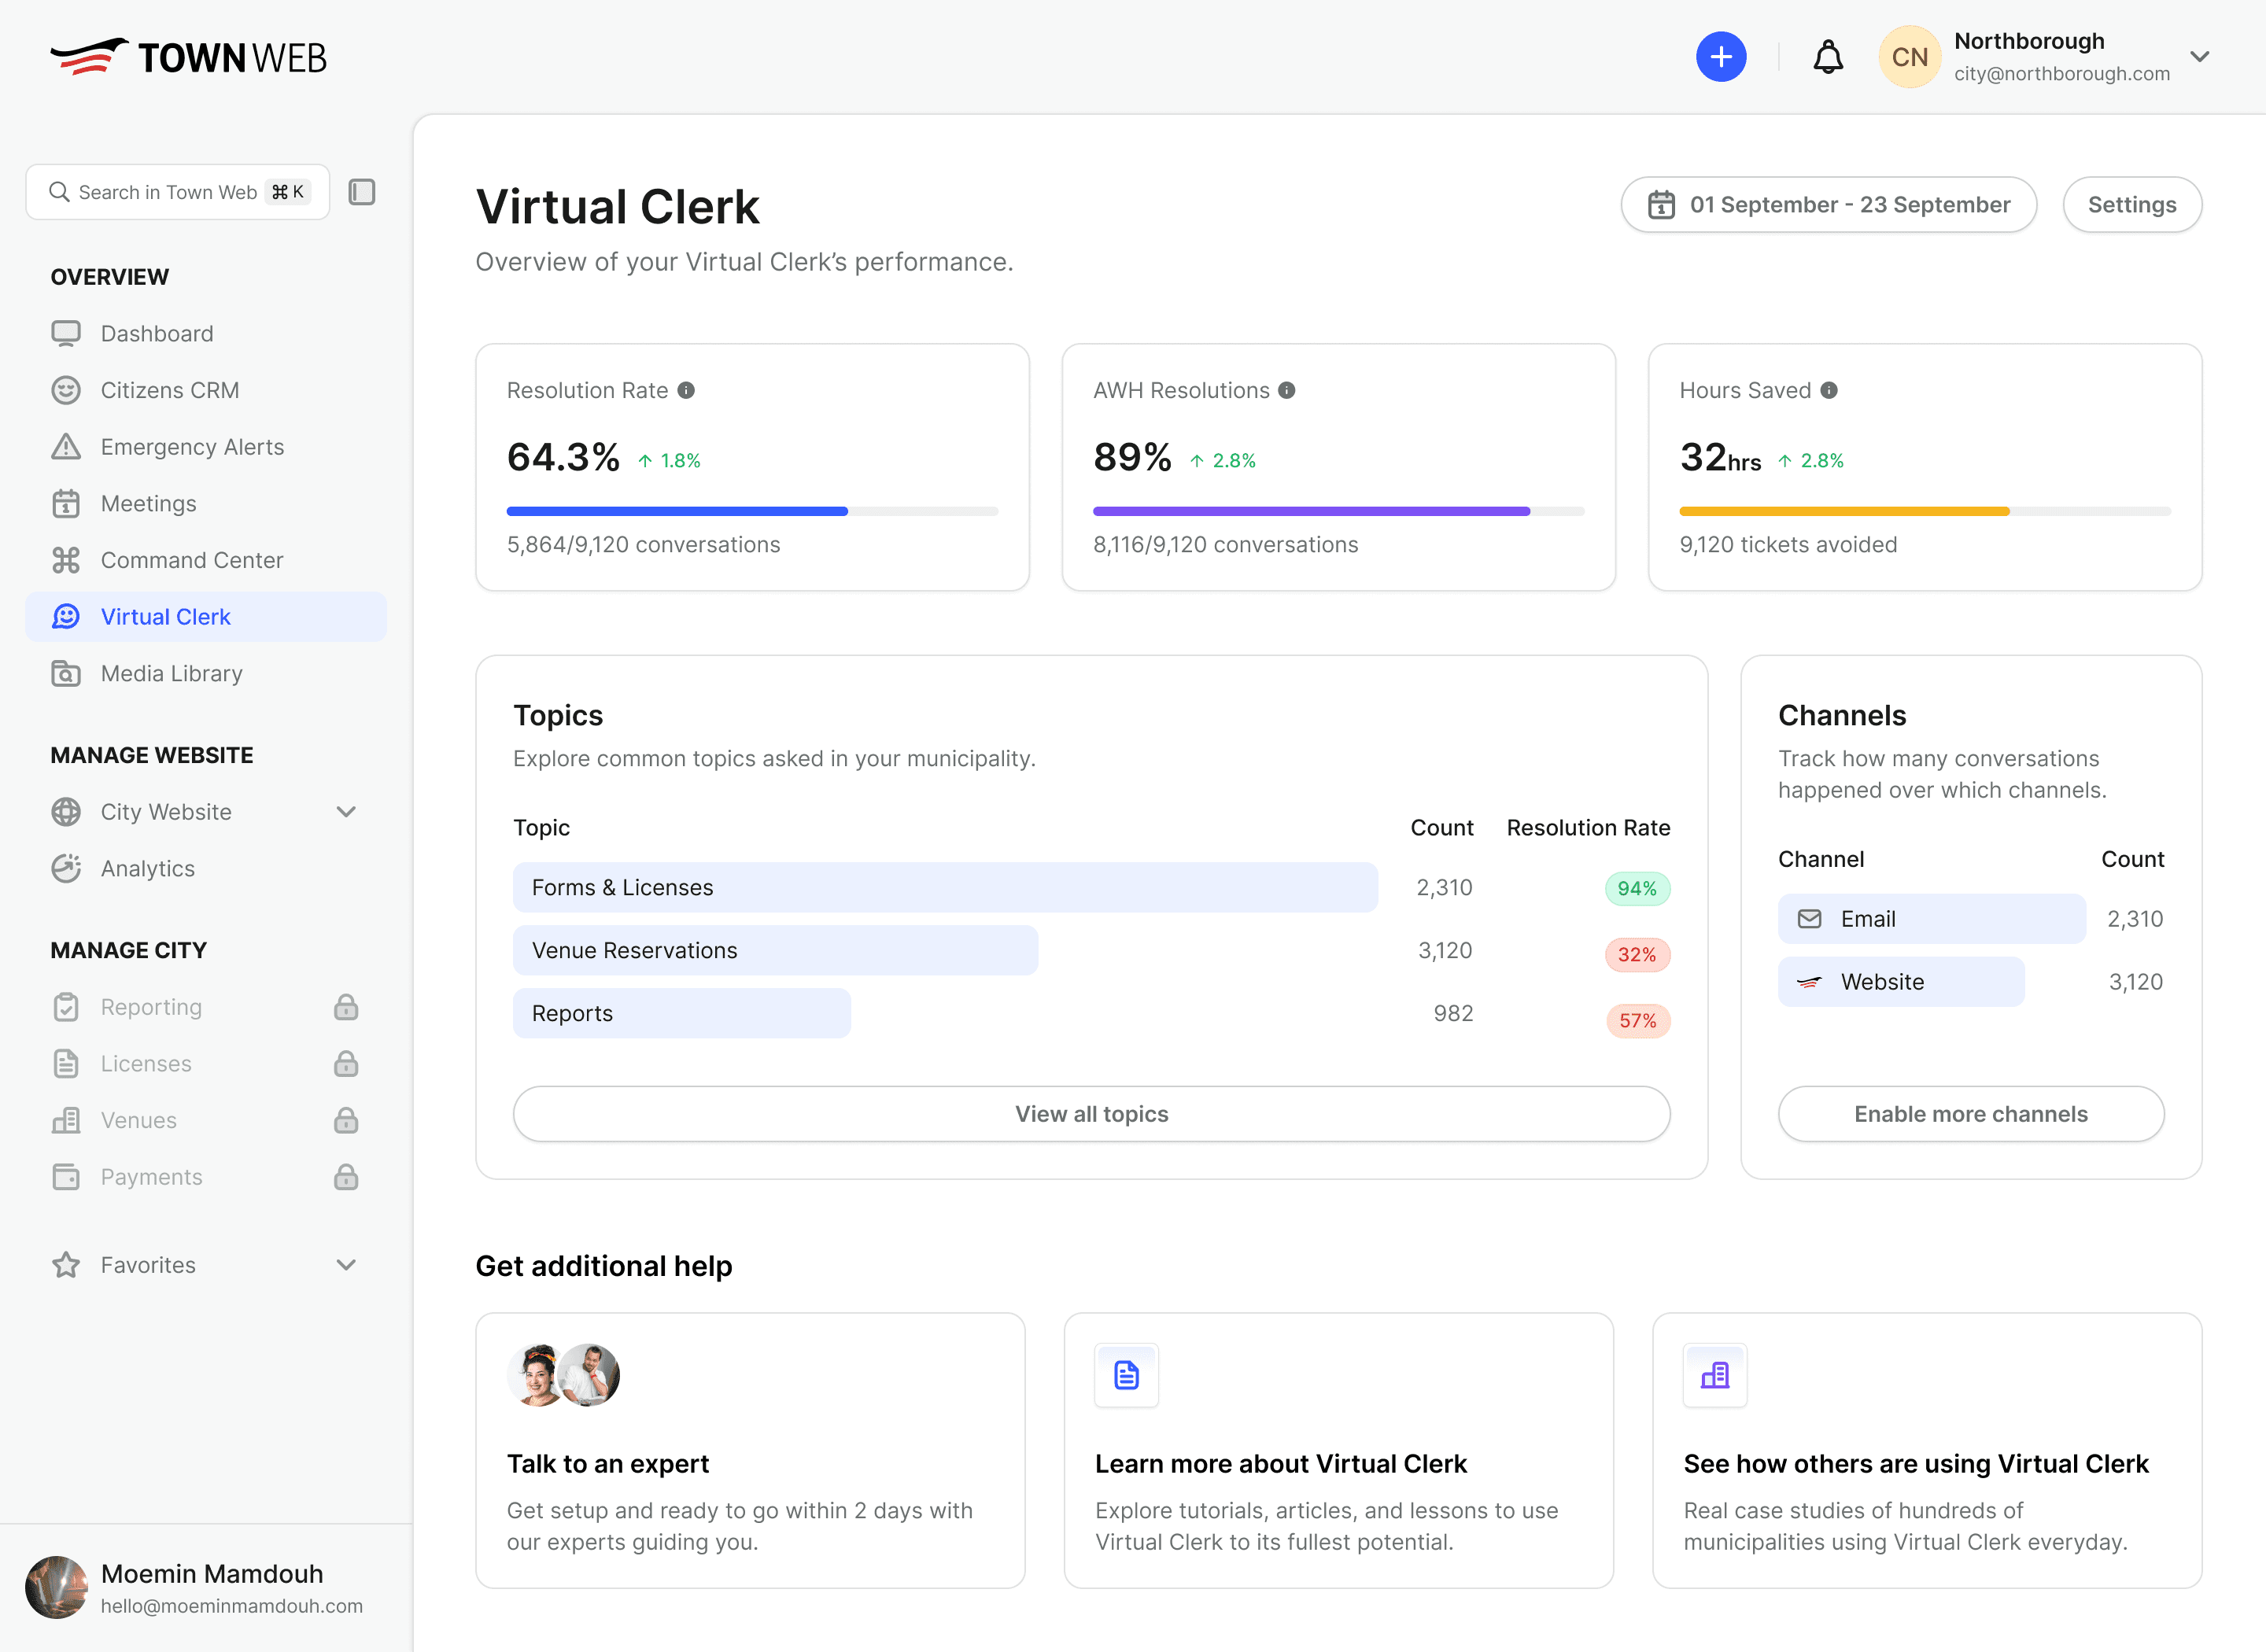Click the Resolution Rate column header in Topics
This screenshot has width=2266, height=1652.
tap(1588, 828)
